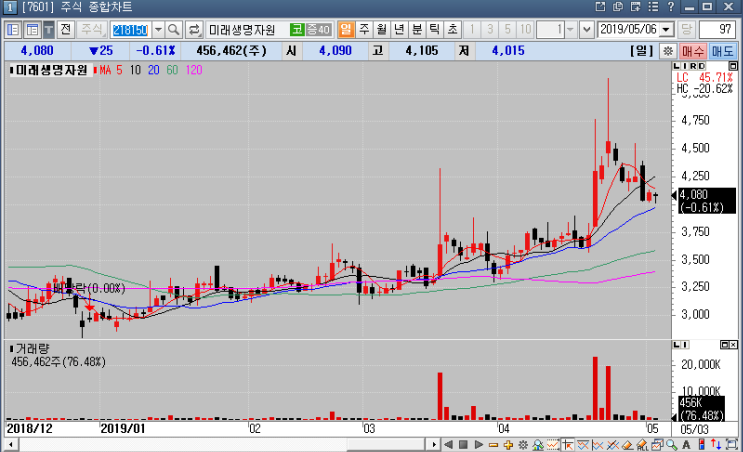The width and height of the screenshot is (743, 452).
Task: Click the chevron down expander beside interval box
Action: [x=587, y=30]
